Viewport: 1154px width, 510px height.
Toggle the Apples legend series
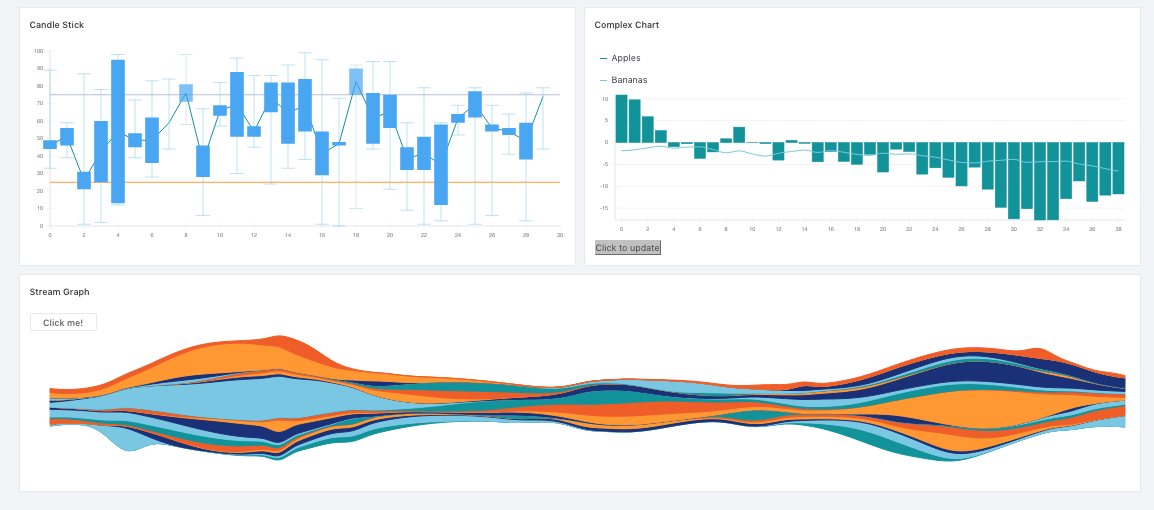[626, 58]
